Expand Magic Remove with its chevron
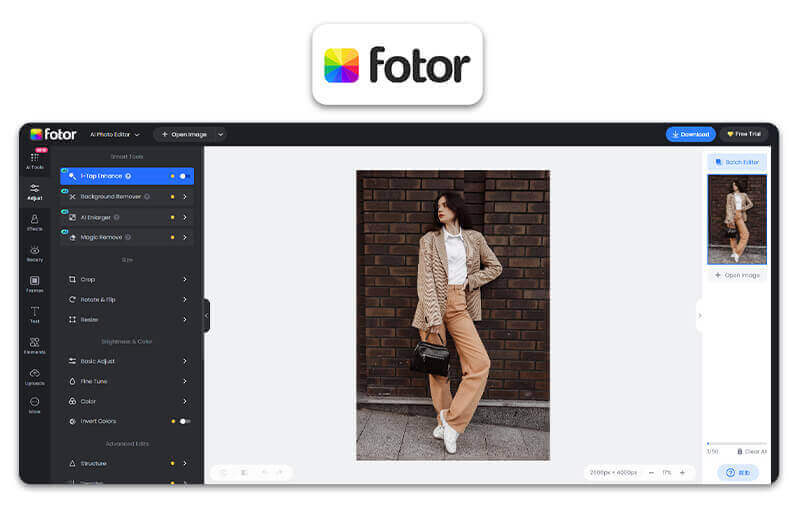 pyautogui.click(x=185, y=237)
